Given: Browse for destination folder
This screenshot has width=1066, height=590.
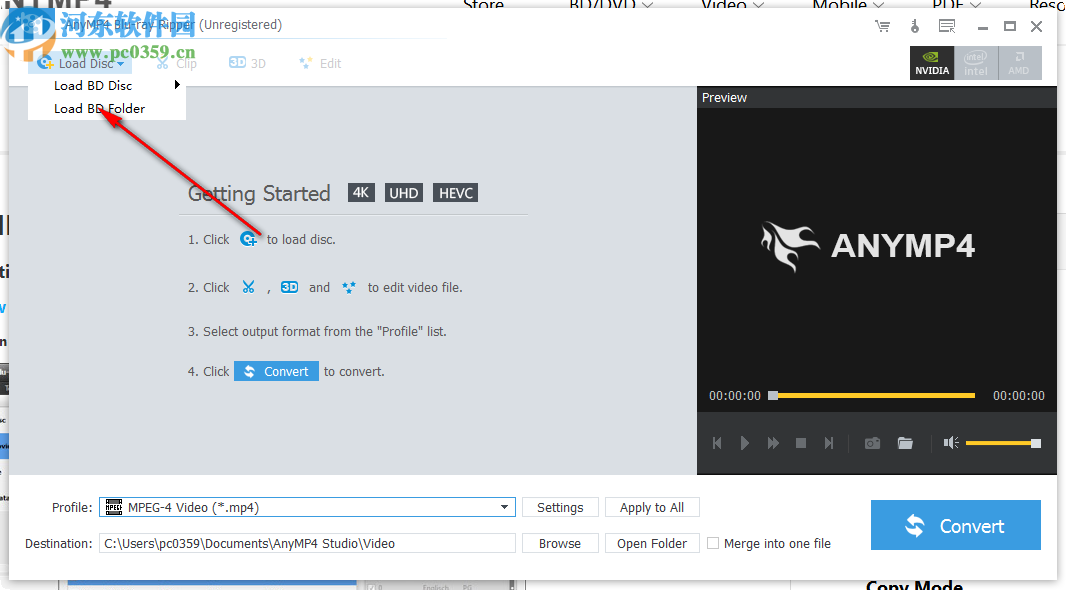Looking at the screenshot, I should 560,543.
